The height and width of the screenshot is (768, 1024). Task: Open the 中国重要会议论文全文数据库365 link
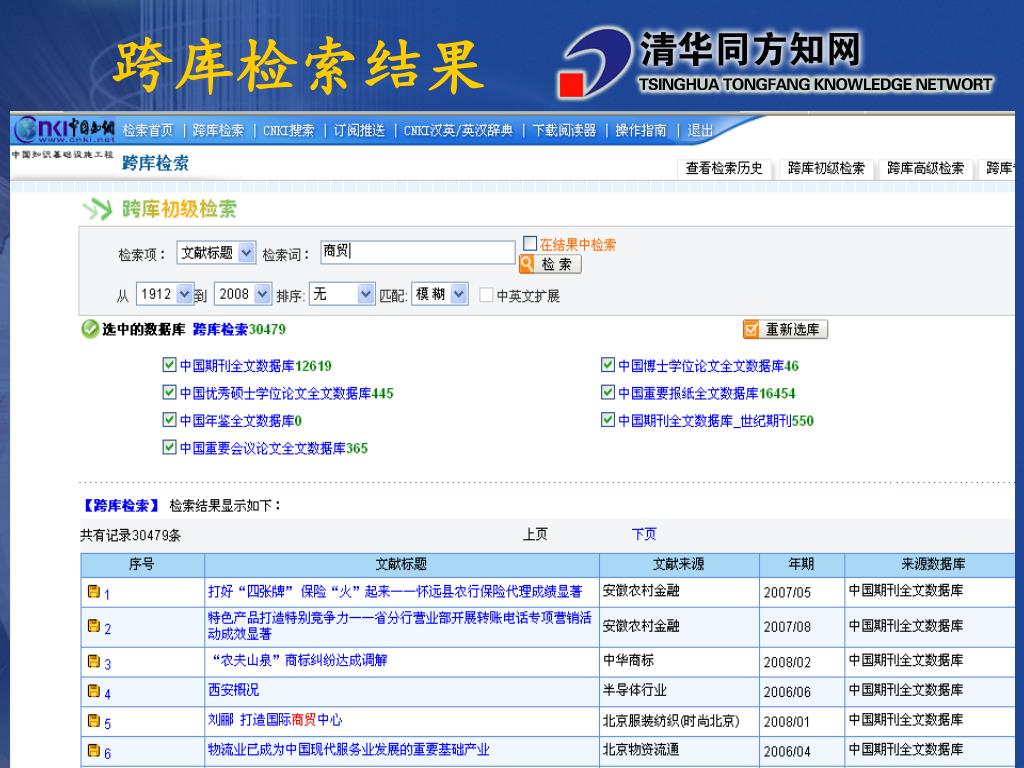[x=274, y=448]
